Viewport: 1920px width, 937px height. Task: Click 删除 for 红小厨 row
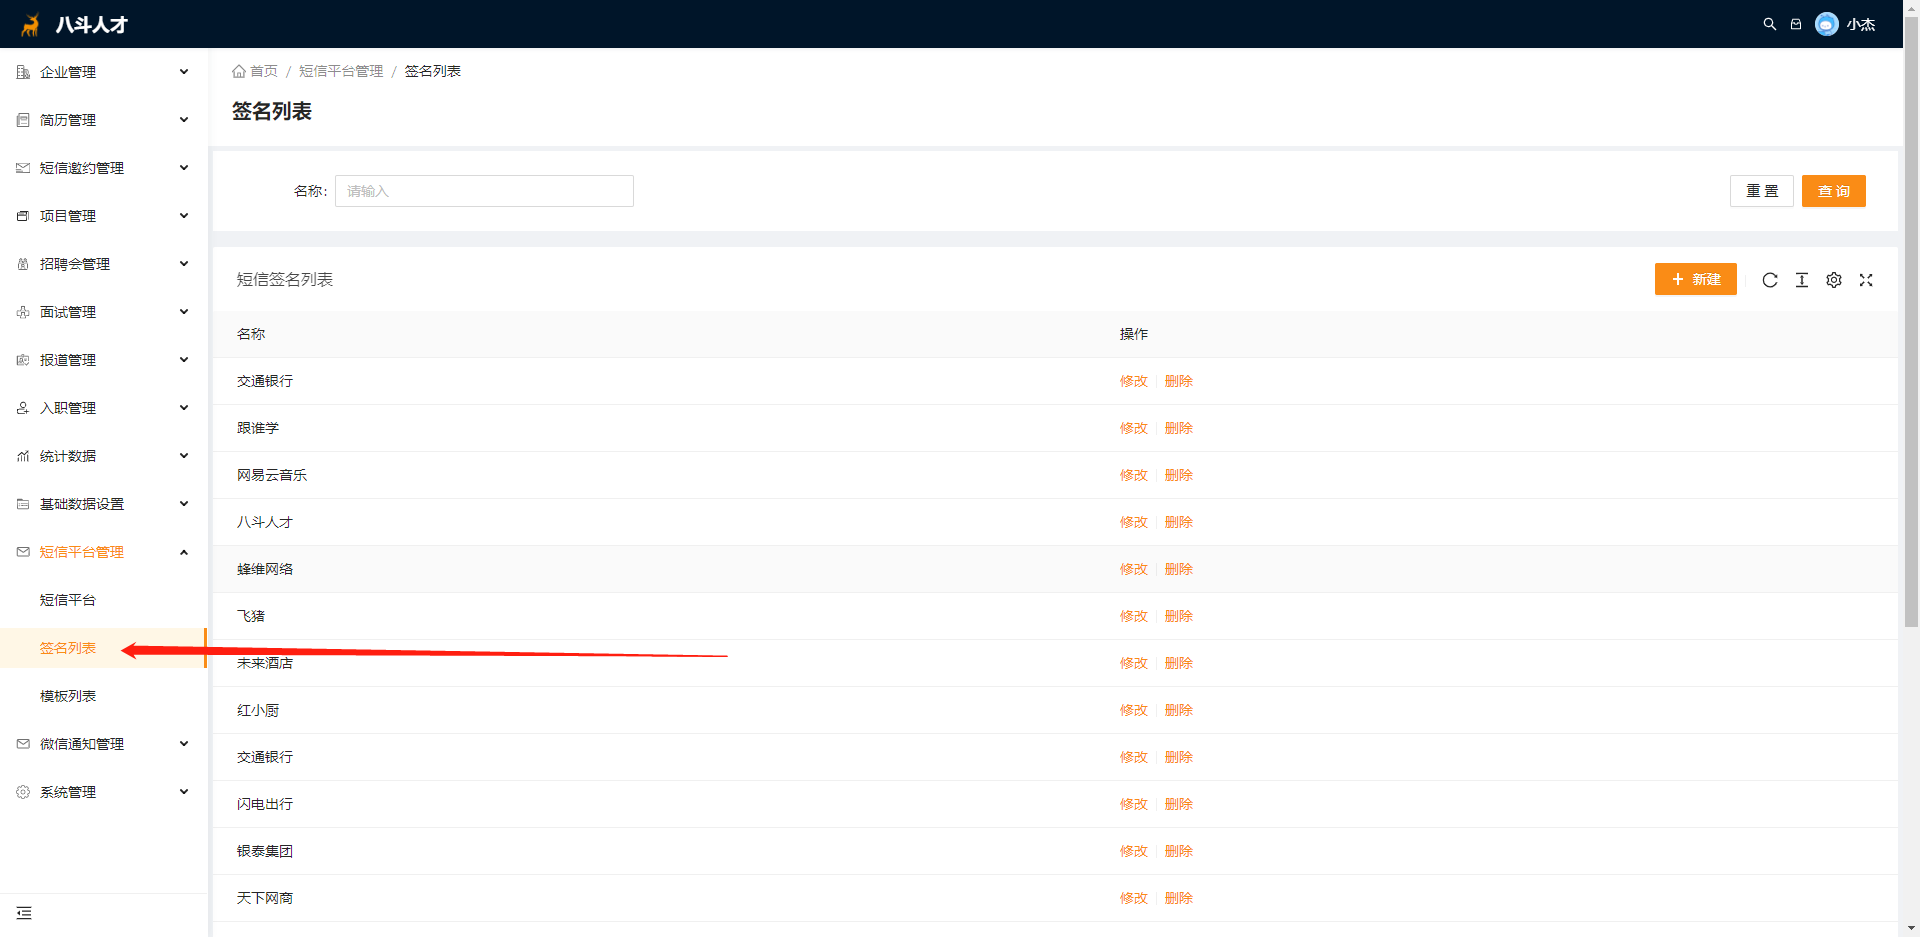[x=1179, y=710]
